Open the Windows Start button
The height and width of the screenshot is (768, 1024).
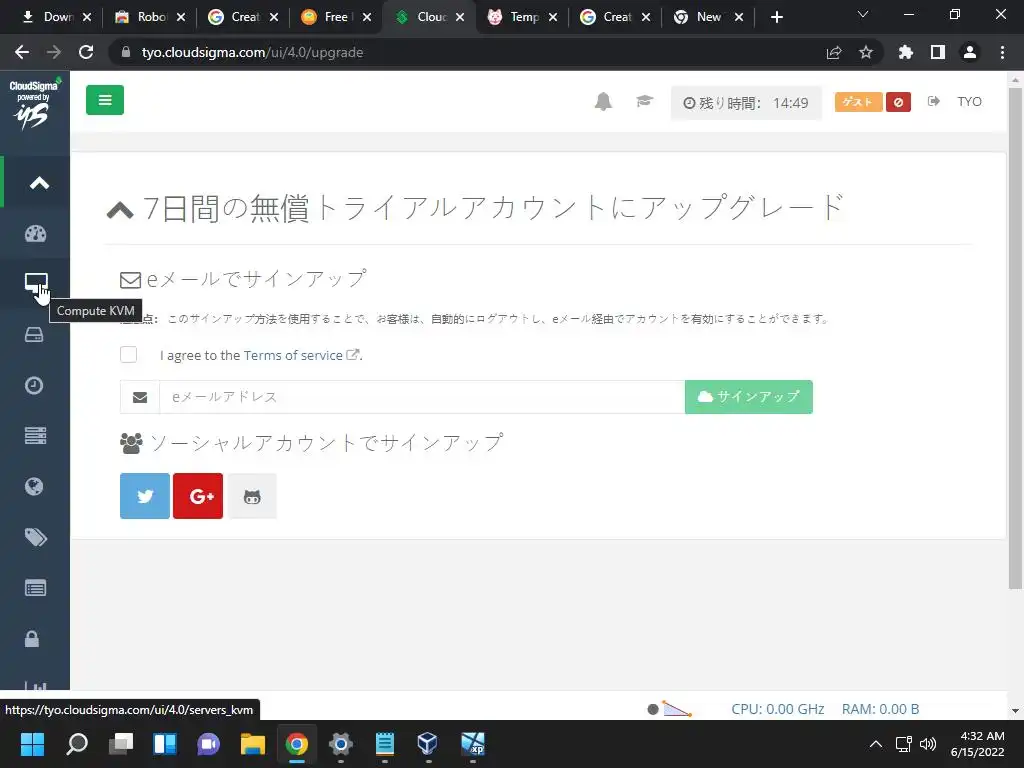[x=32, y=743]
